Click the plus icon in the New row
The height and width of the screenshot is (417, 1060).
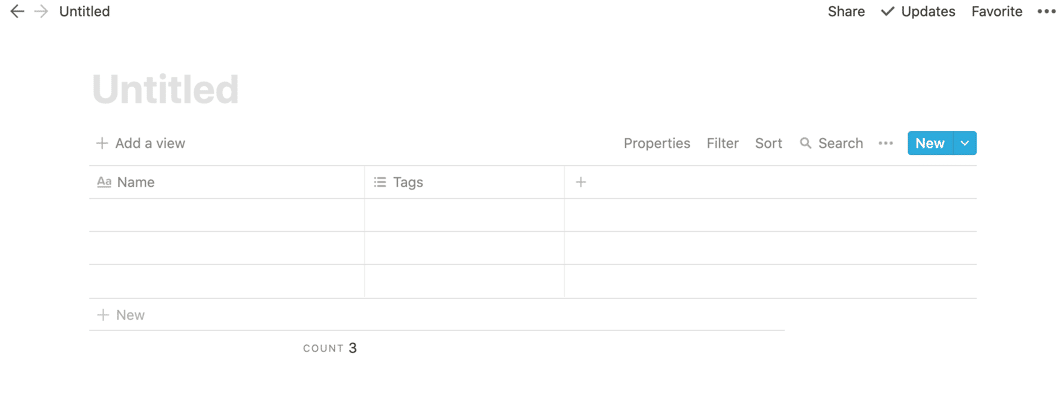[102, 315]
